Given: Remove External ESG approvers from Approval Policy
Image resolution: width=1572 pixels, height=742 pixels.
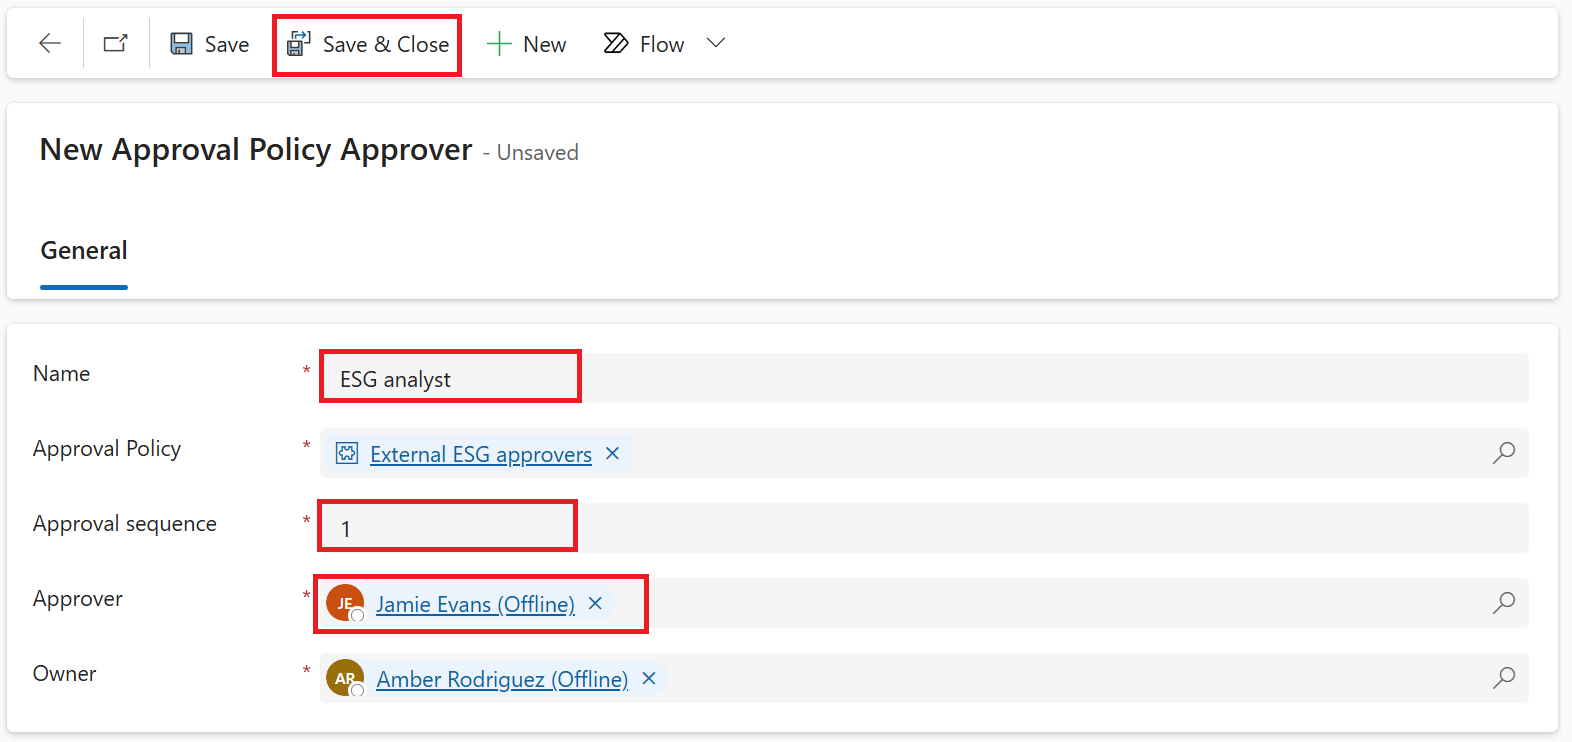Looking at the screenshot, I should point(613,453).
